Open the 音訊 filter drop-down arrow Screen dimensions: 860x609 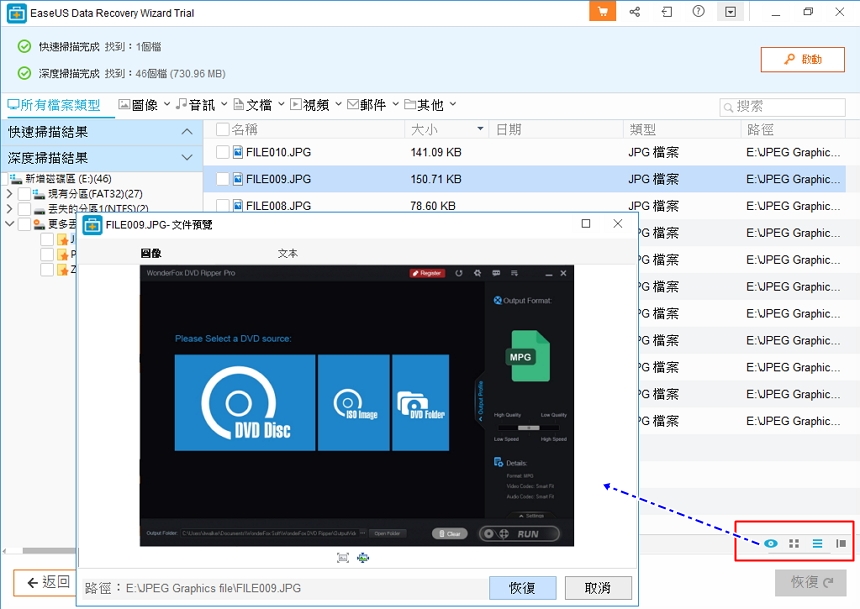click(x=224, y=104)
